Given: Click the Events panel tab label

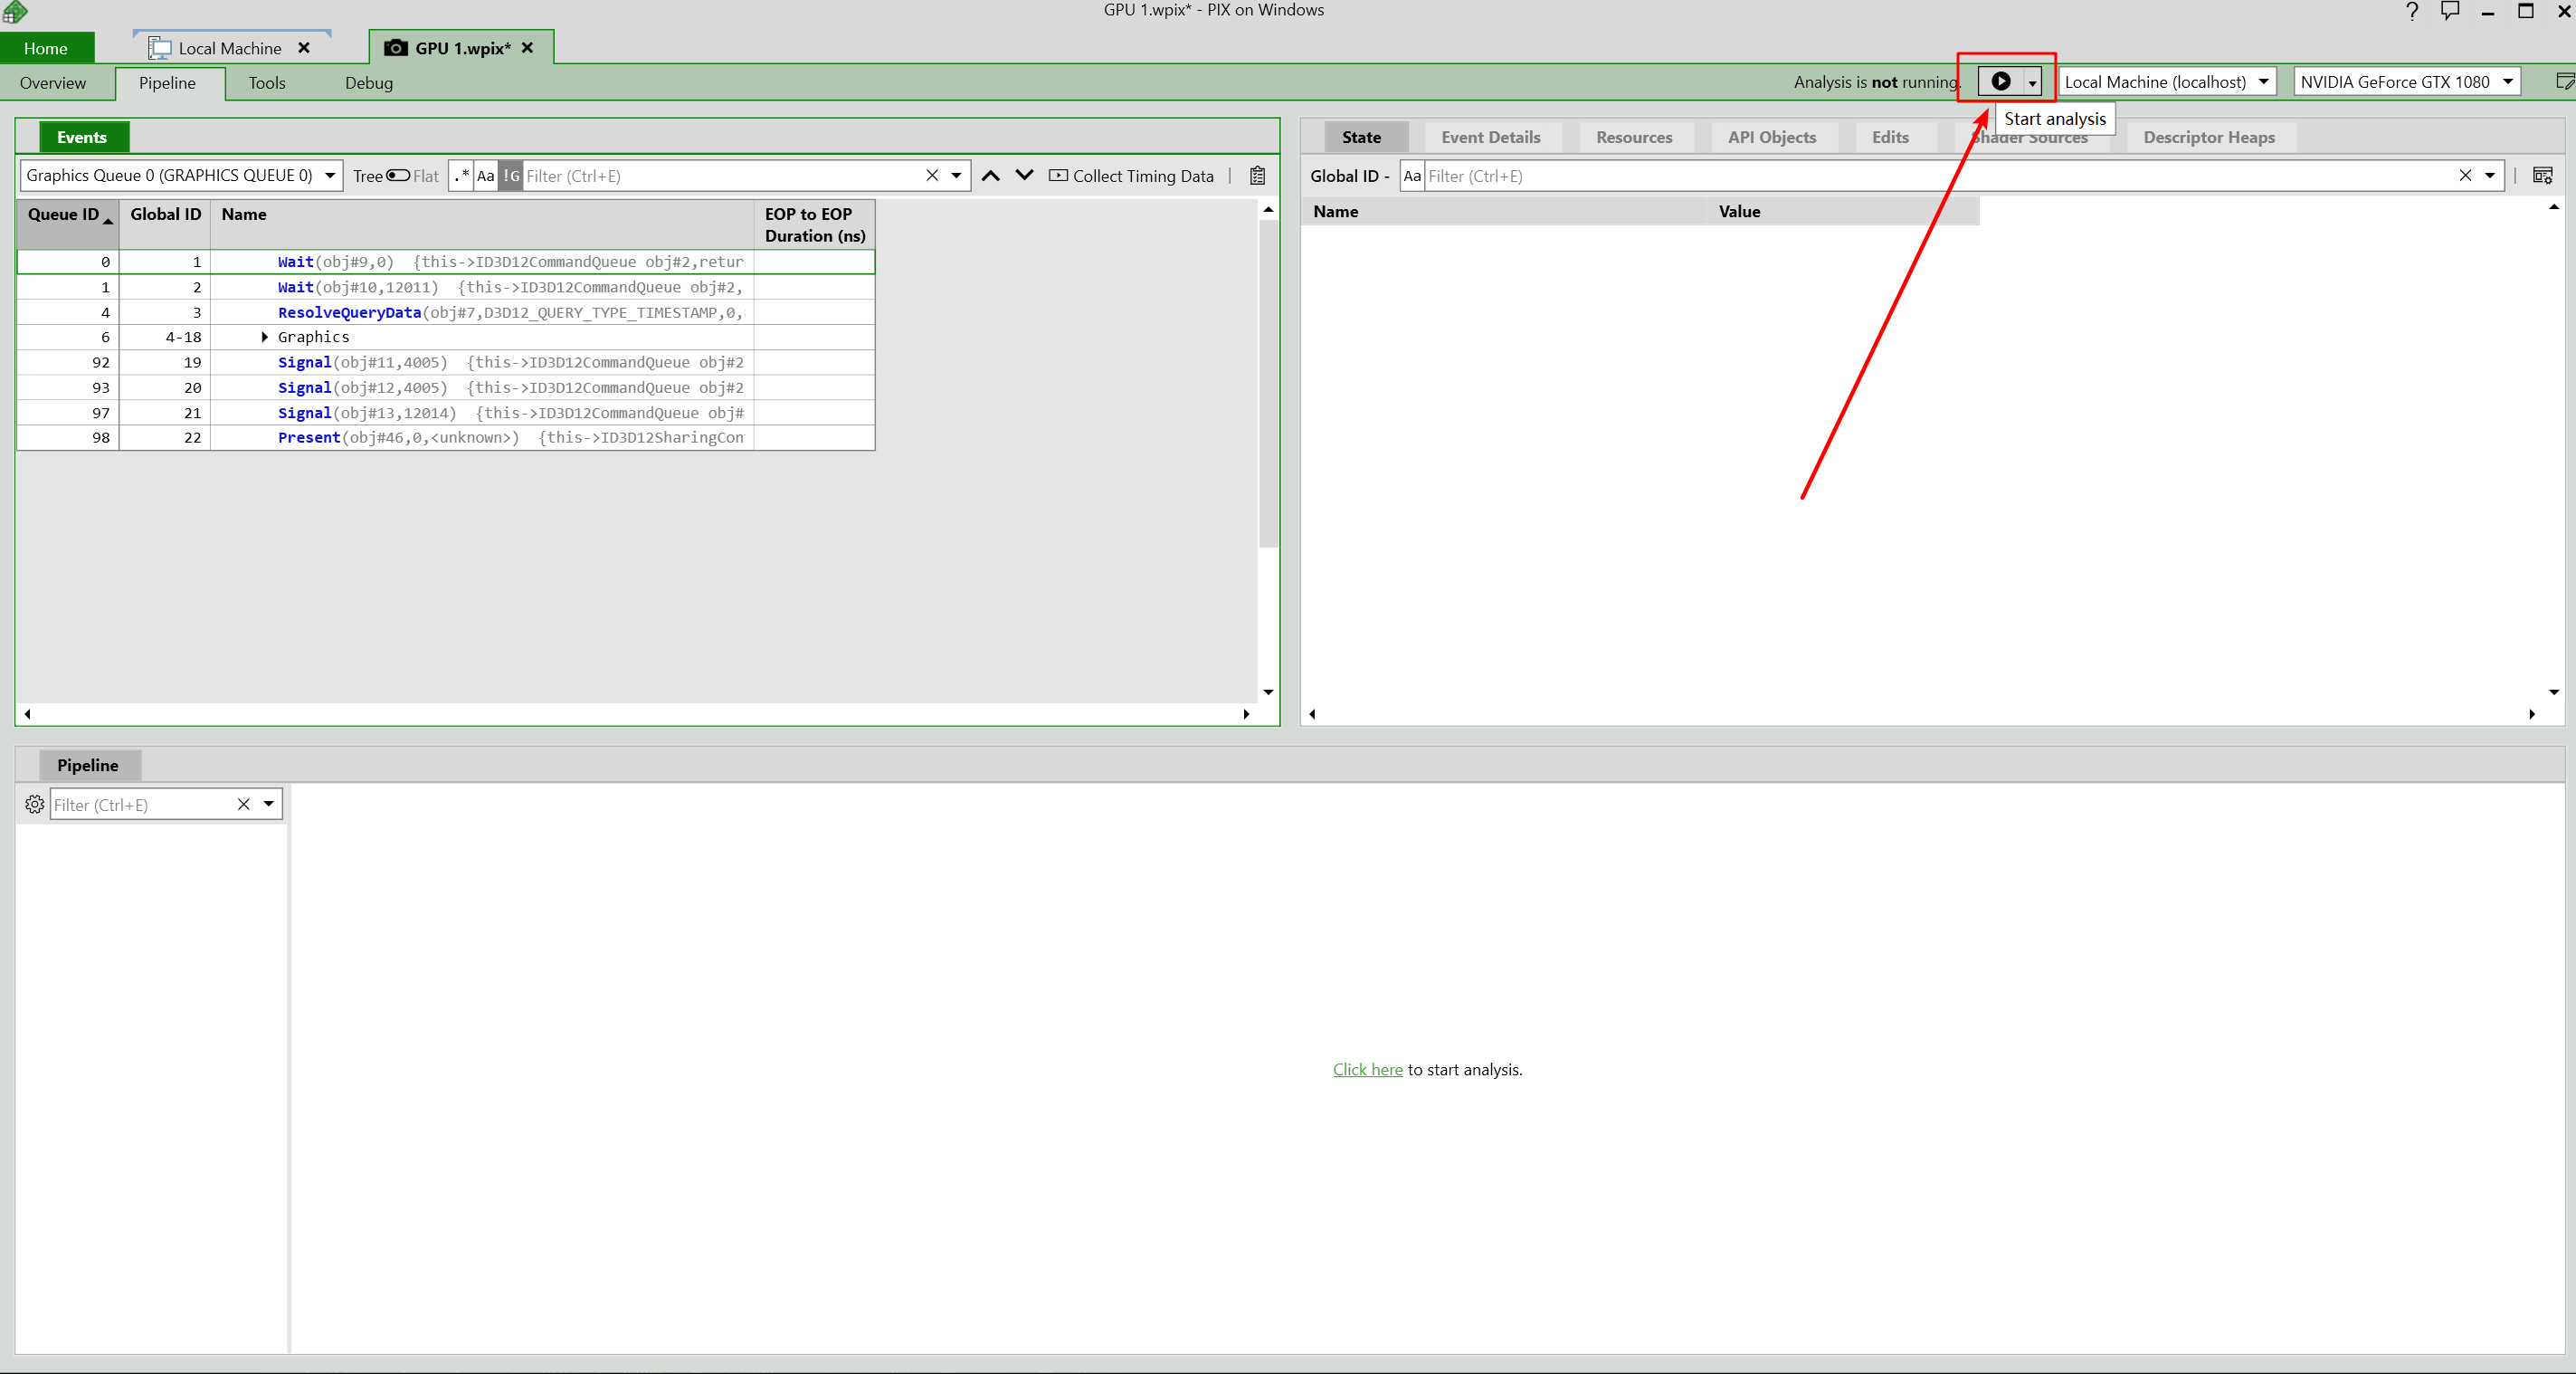Looking at the screenshot, I should 82,137.
